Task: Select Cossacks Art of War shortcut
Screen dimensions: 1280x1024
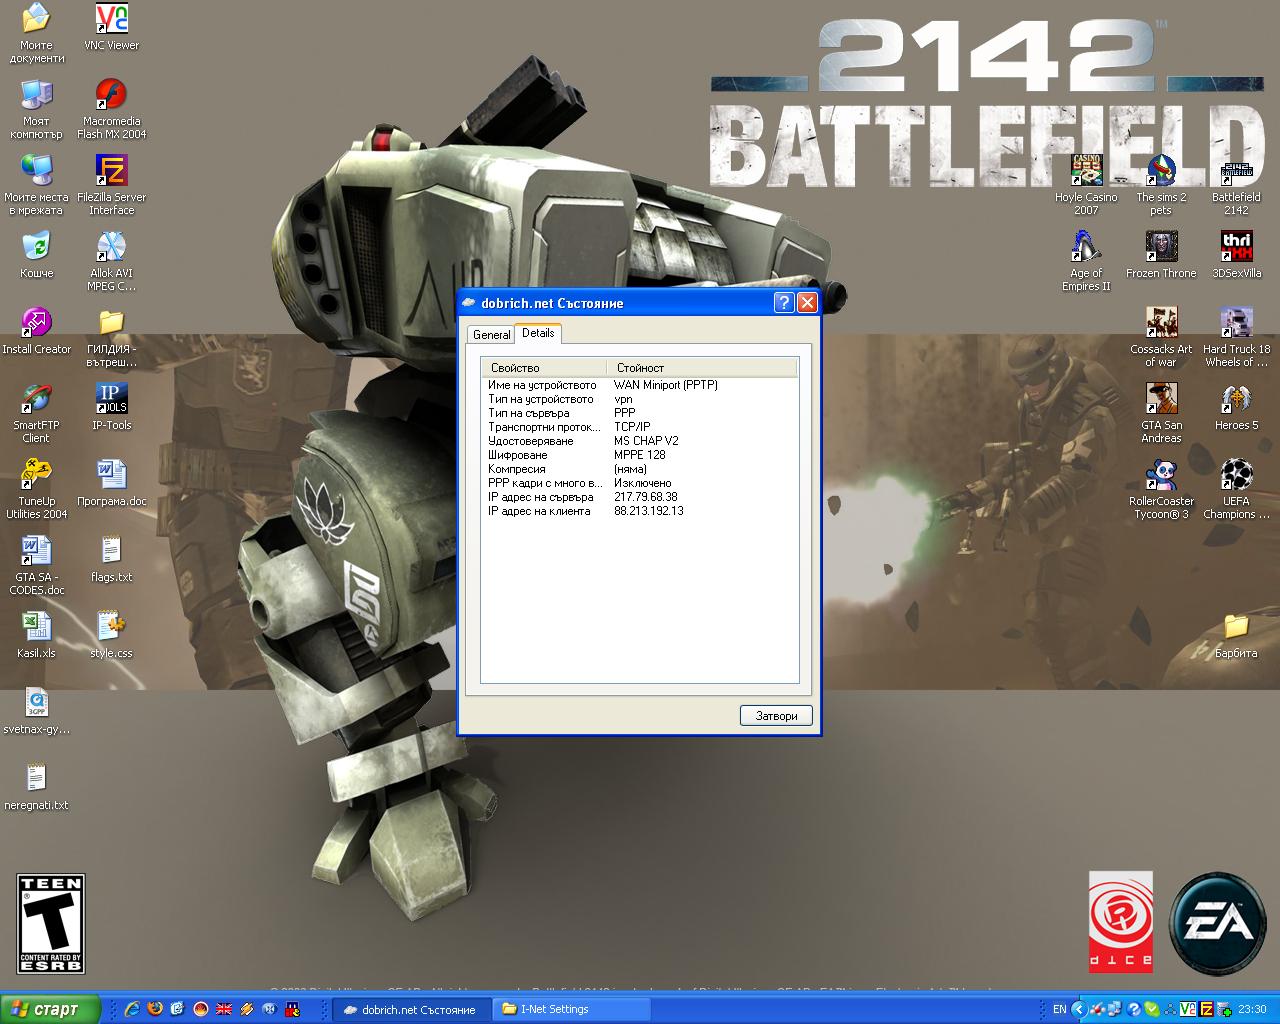Action: pos(1161,338)
